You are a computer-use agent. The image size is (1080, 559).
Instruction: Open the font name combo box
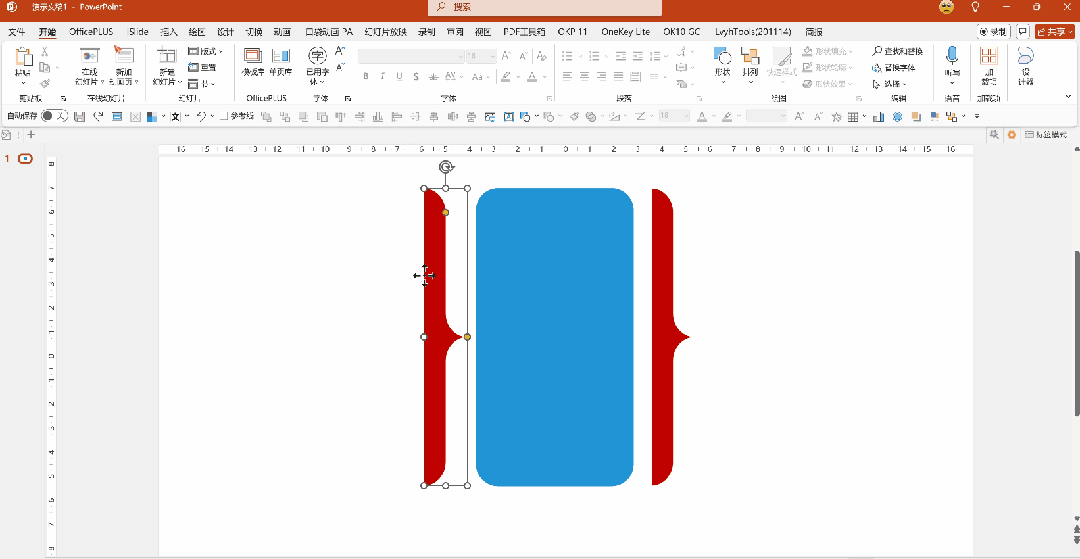point(411,56)
